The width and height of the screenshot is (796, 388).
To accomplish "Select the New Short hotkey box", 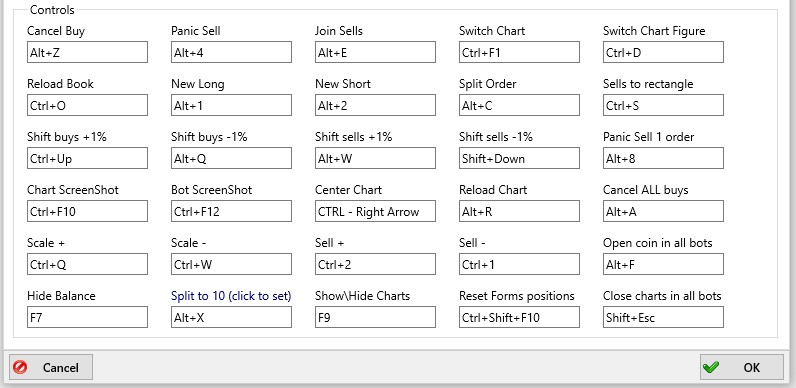I will (x=375, y=105).
